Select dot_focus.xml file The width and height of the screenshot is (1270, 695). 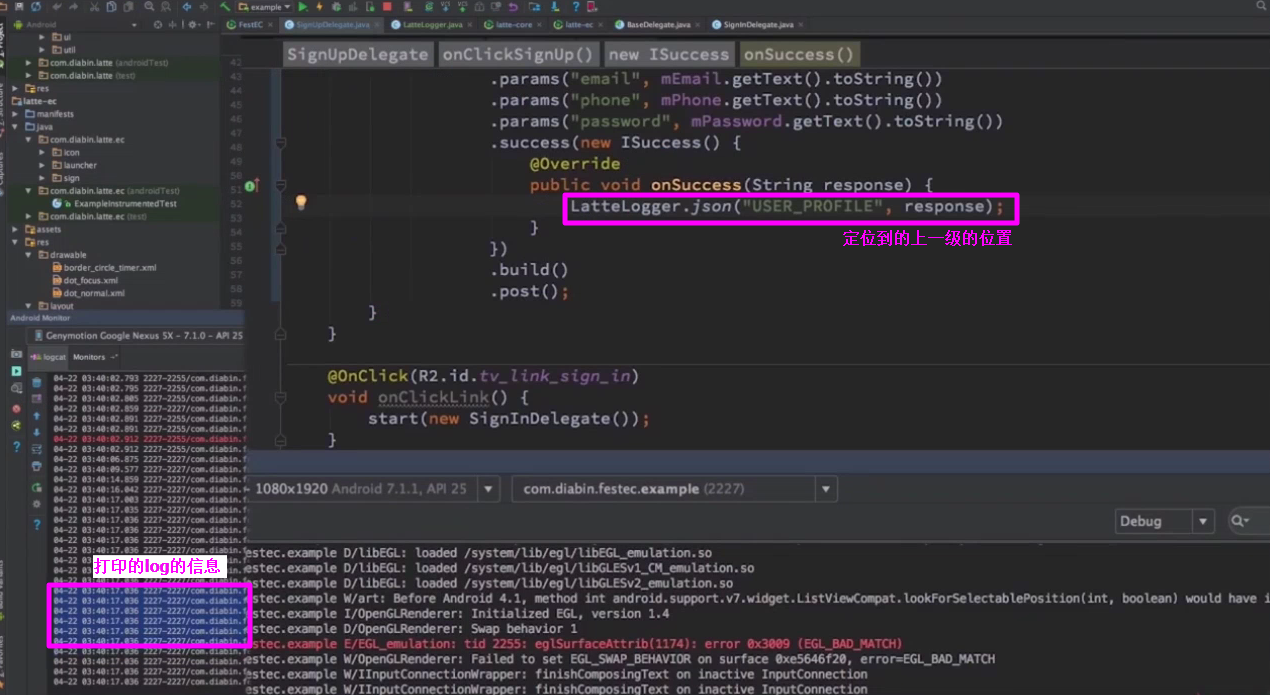(91, 281)
